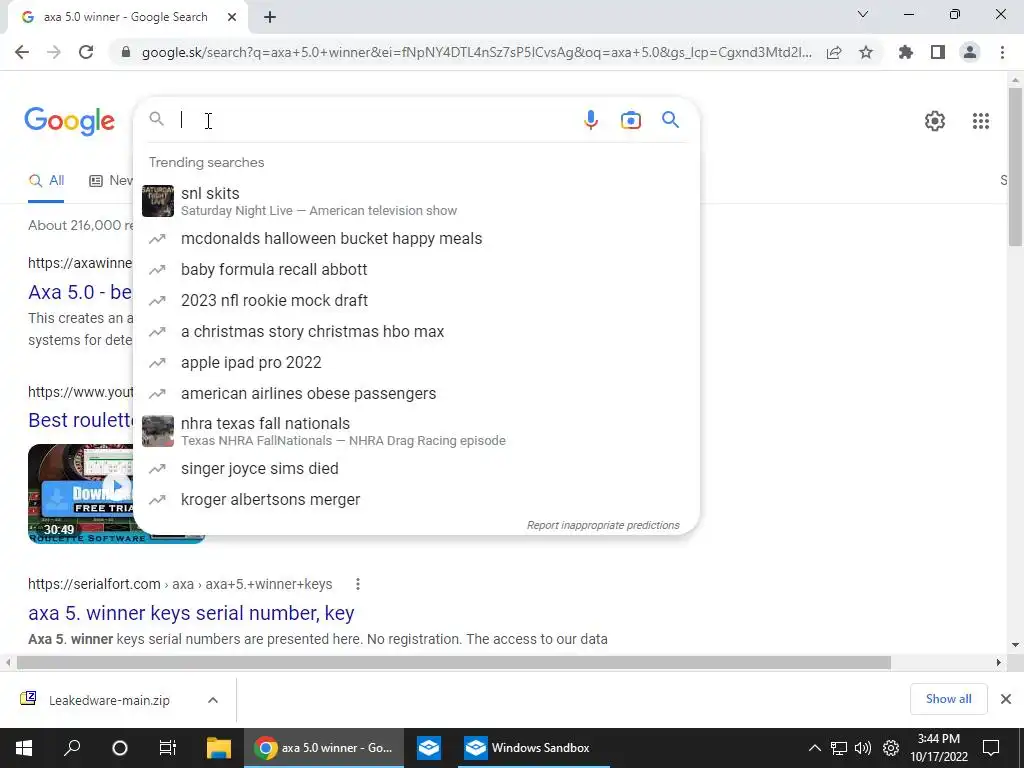Start voice search with microphone icon

tap(590, 120)
